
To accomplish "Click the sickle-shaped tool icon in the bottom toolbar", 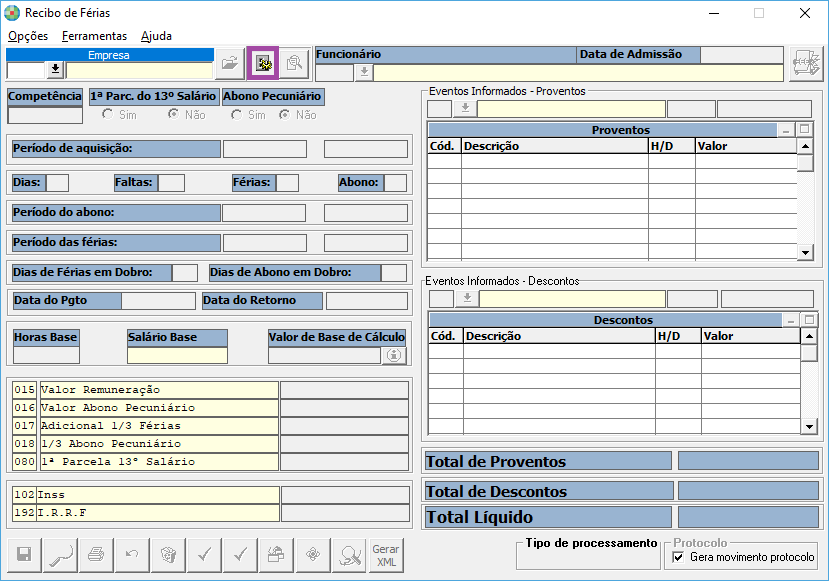I will pos(60,555).
